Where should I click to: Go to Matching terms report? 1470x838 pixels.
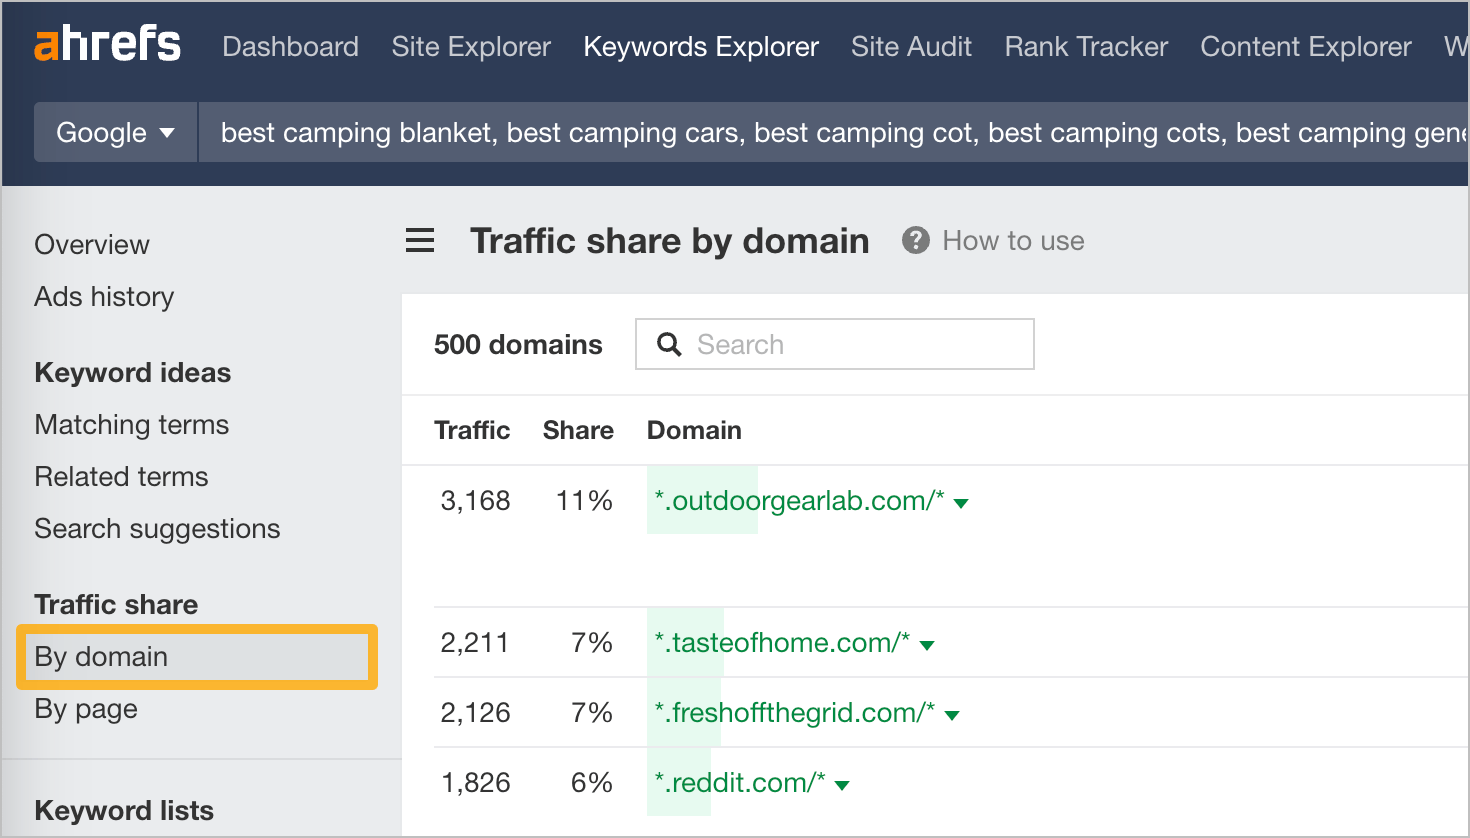[132, 425]
